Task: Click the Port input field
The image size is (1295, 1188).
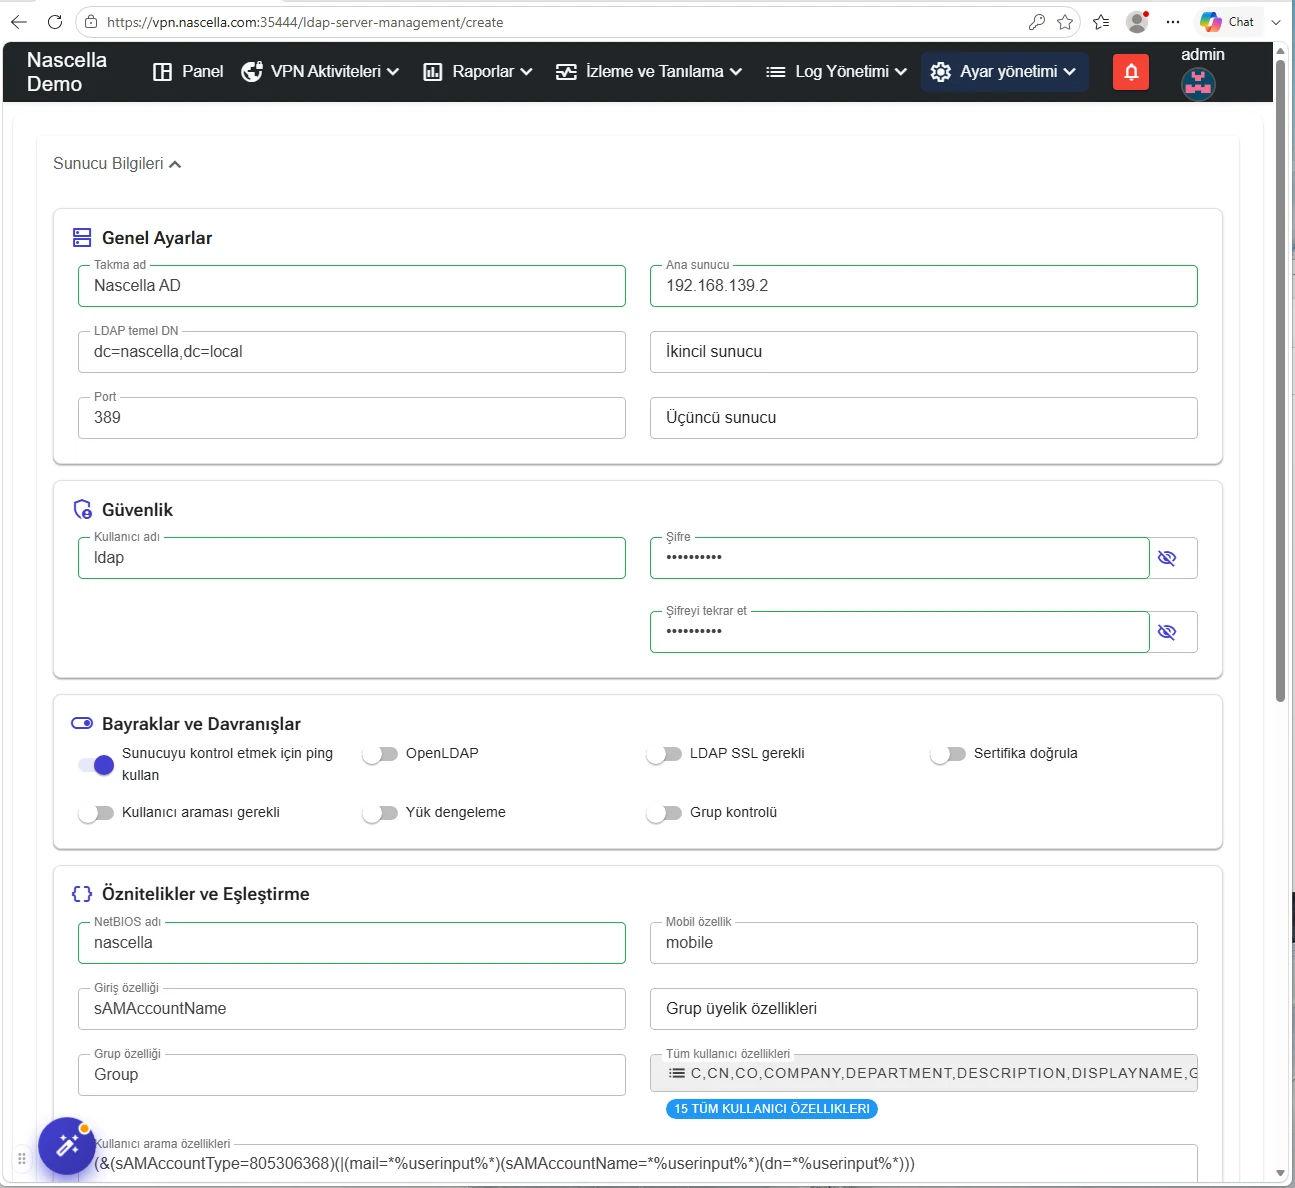Action: click(352, 418)
